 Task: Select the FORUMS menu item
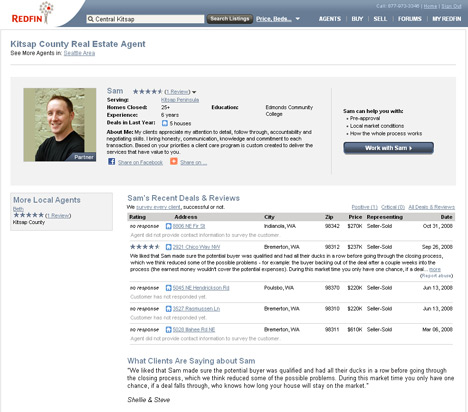pos(410,19)
